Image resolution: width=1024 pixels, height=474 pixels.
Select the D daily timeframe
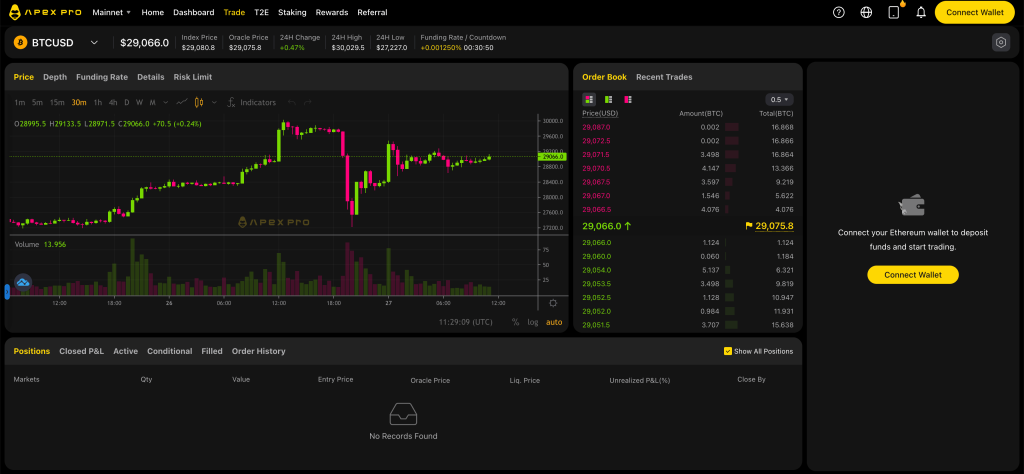(127, 103)
